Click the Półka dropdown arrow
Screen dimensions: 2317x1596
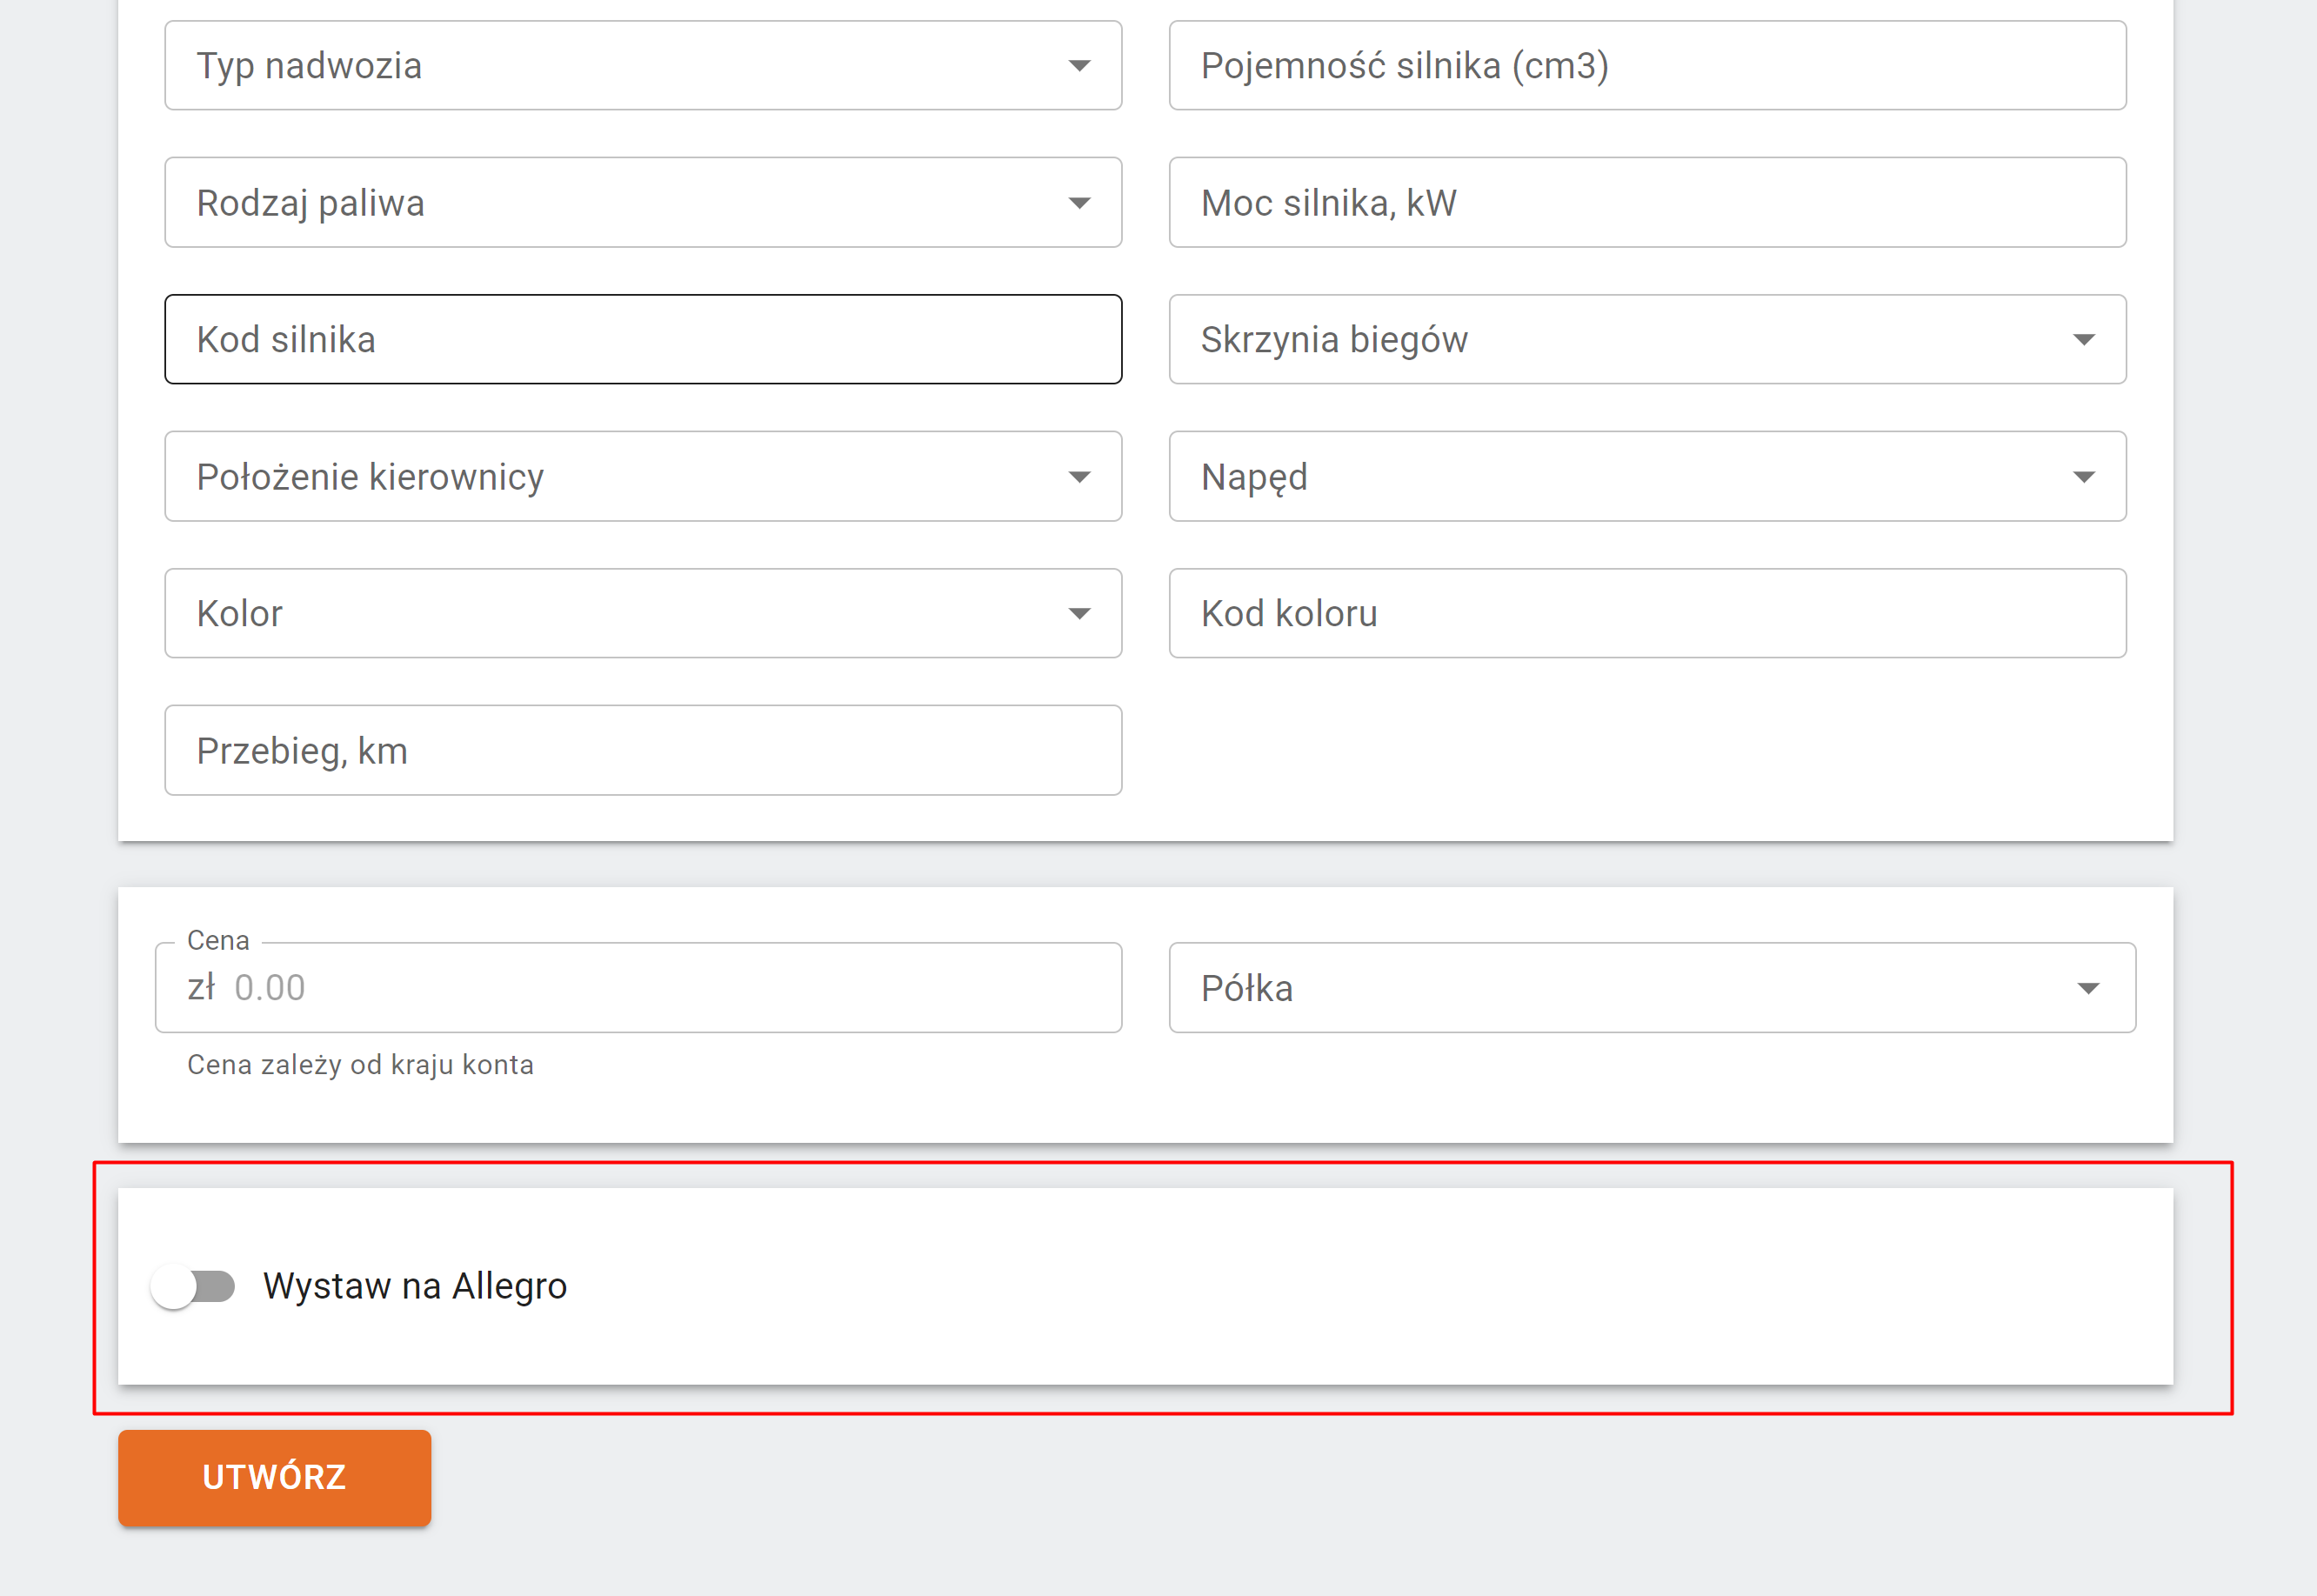pyautogui.click(x=2087, y=988)
